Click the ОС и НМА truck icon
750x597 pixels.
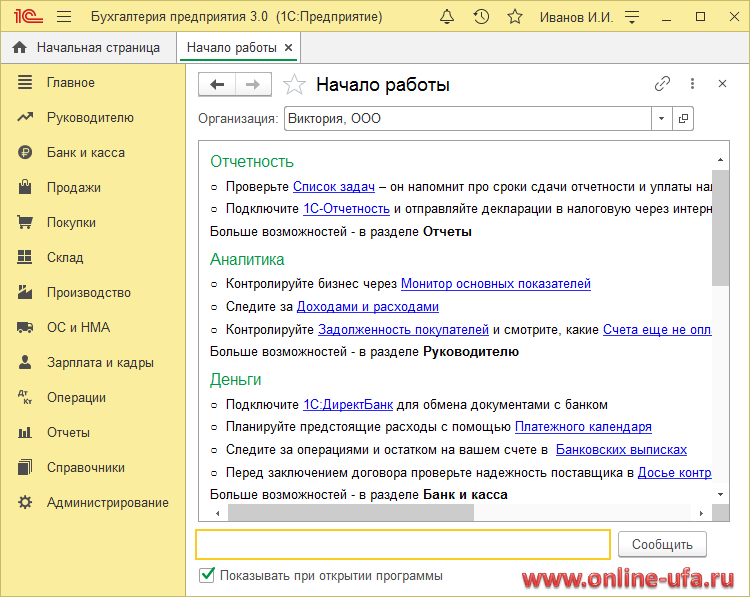[x=25, y=327]
